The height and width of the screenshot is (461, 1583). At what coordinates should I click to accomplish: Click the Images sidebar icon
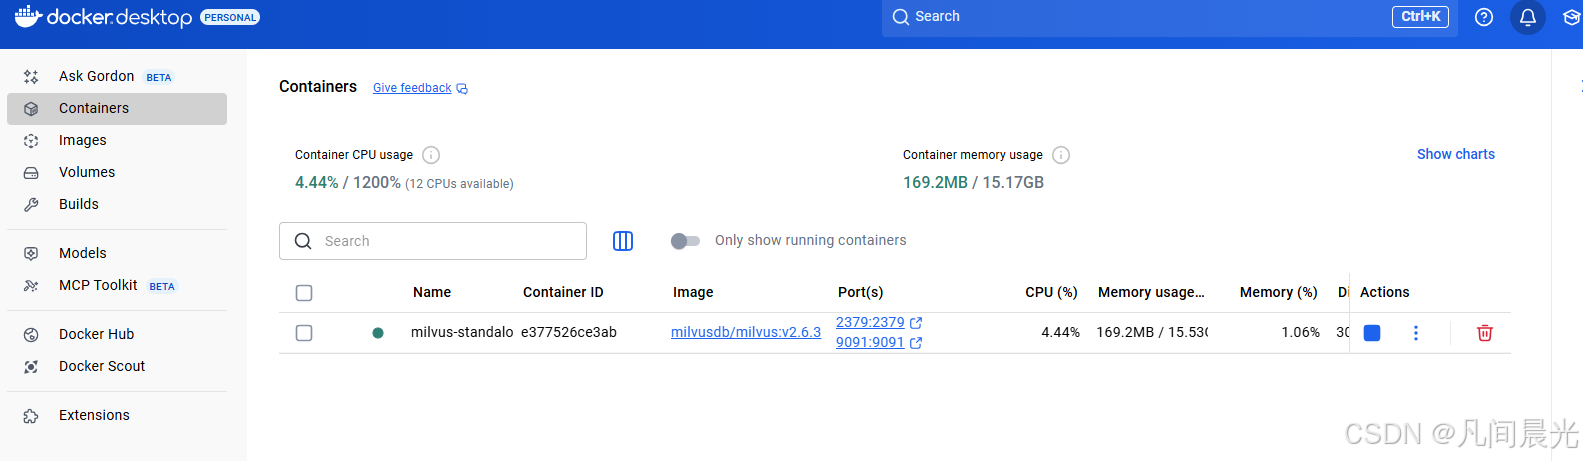coord(31,141)
